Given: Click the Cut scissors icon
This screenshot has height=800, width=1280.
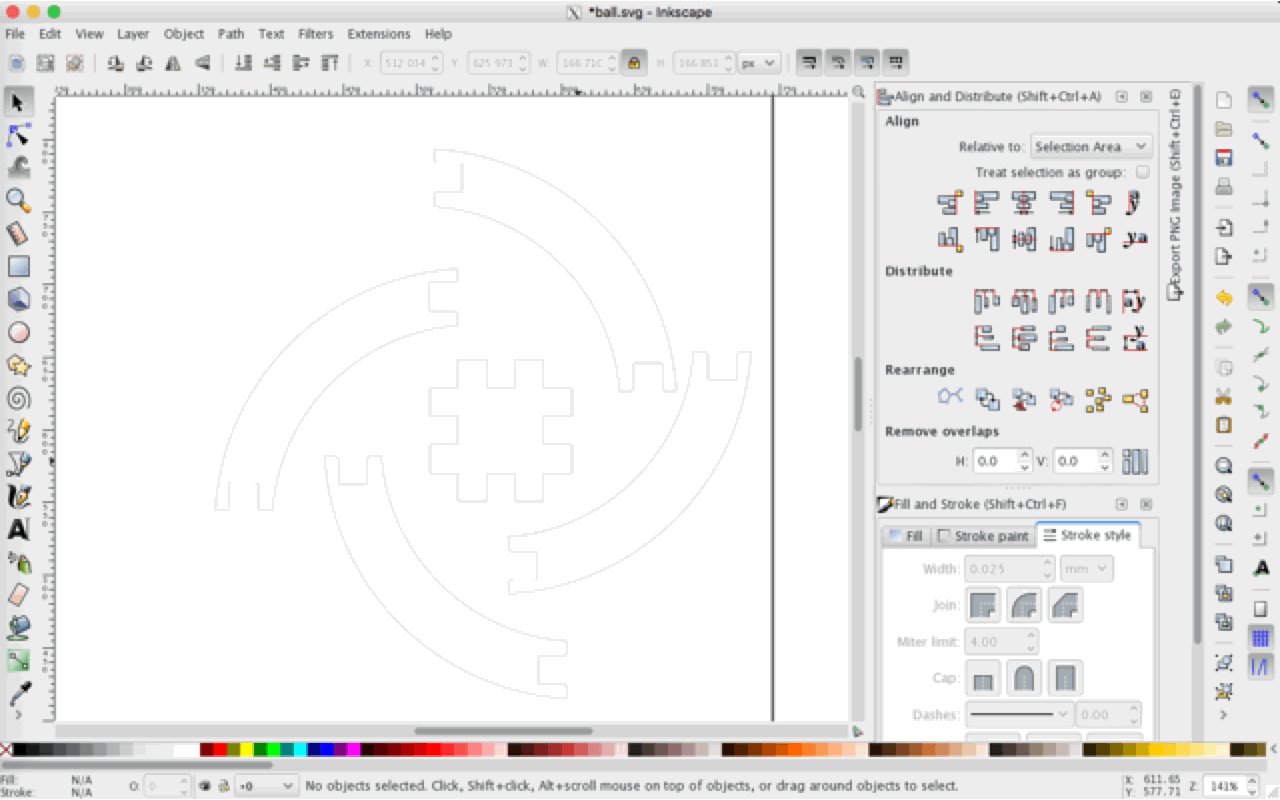Looking at the screenshot, I should pyautogui.click(x=1223, y=396).
